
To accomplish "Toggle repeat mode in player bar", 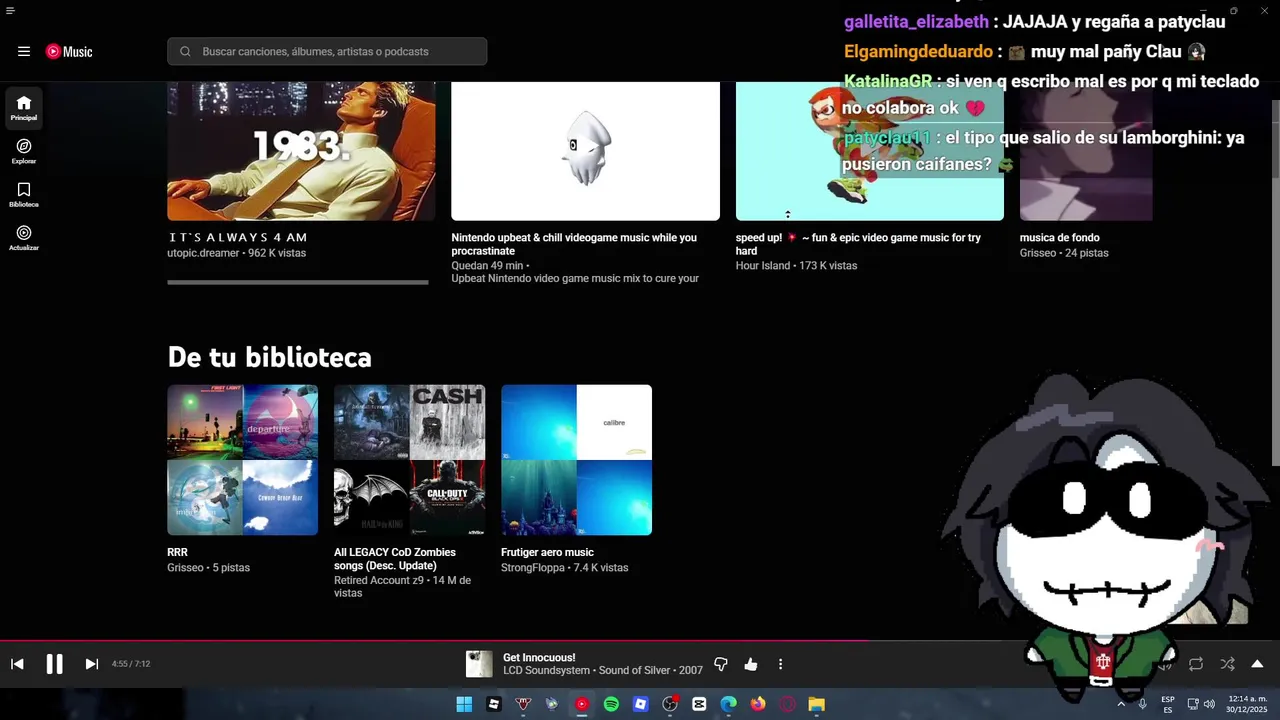I will 1196,664.
